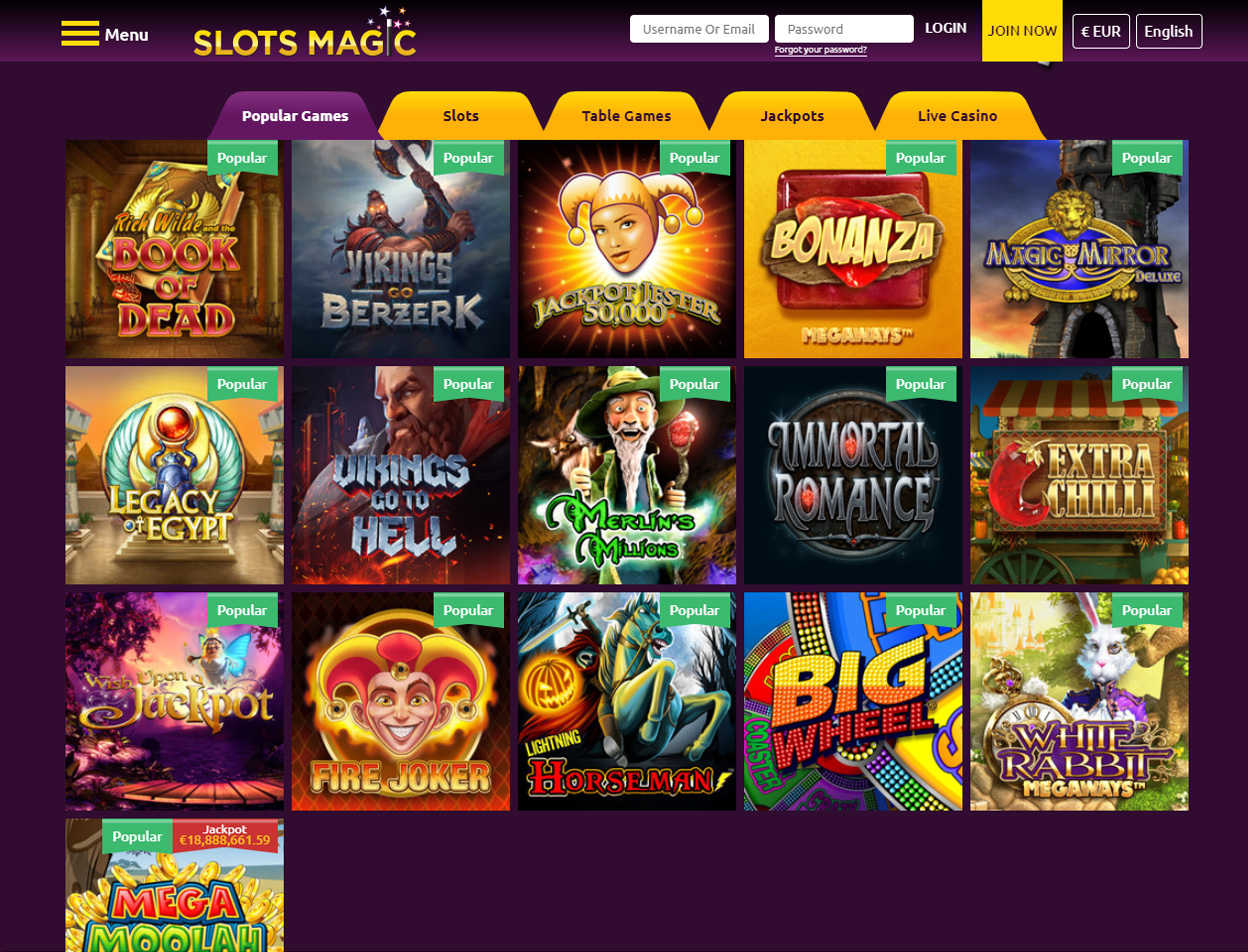Screen dimensions: 1248x952
Task: Follow the Forgot your password link
Action: [x=820, y=50]
